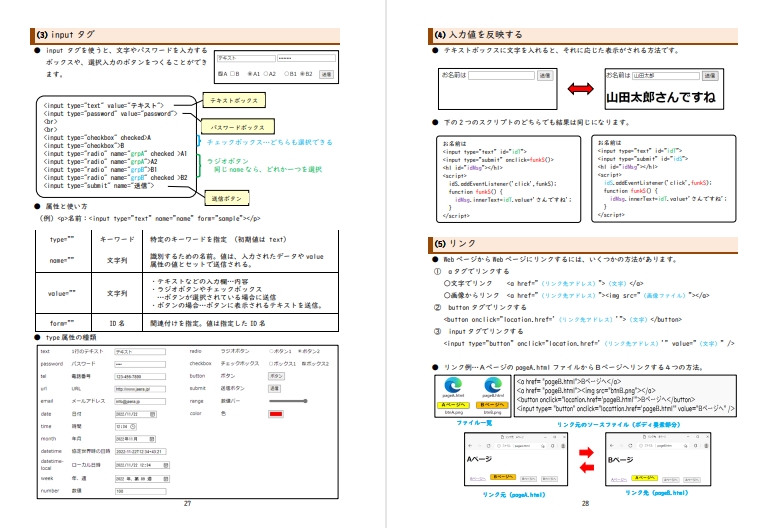Click the テキスト text field in the sample box

[x=246, y=58]
